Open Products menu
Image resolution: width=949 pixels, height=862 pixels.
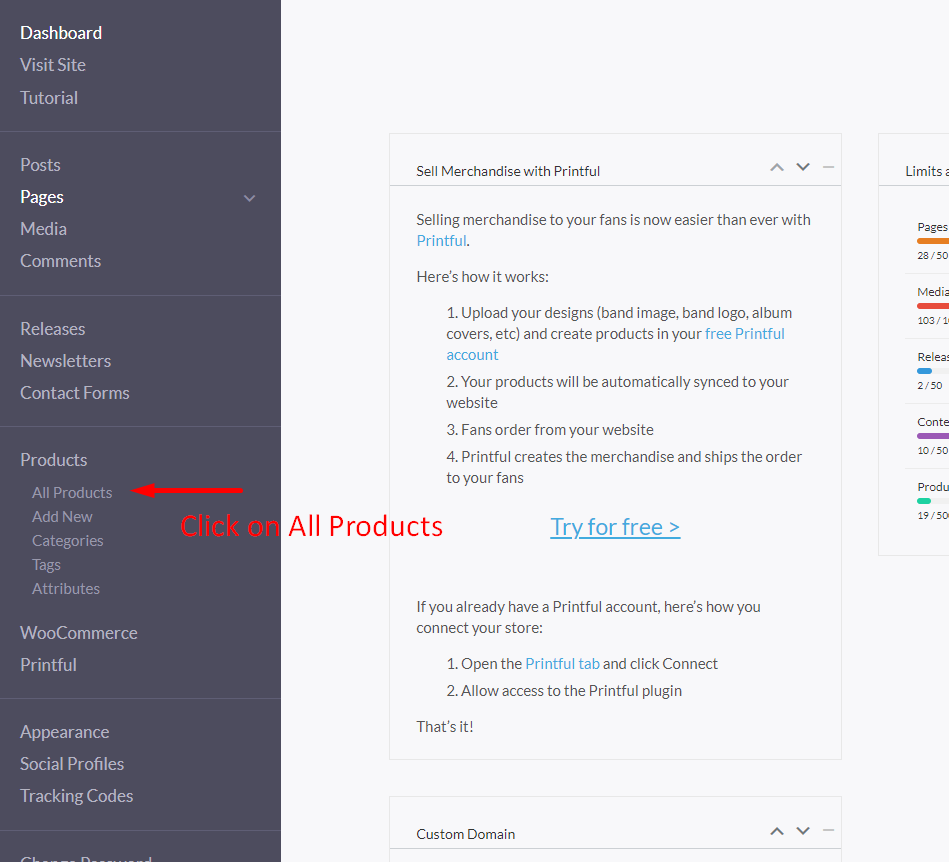54,459
